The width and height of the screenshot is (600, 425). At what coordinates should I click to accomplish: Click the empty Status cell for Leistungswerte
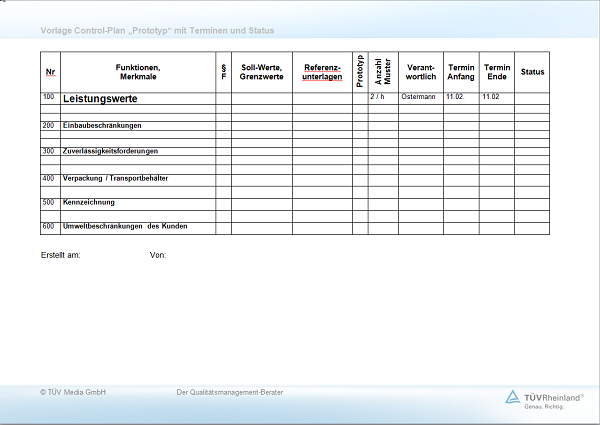(x=532, y=98)
